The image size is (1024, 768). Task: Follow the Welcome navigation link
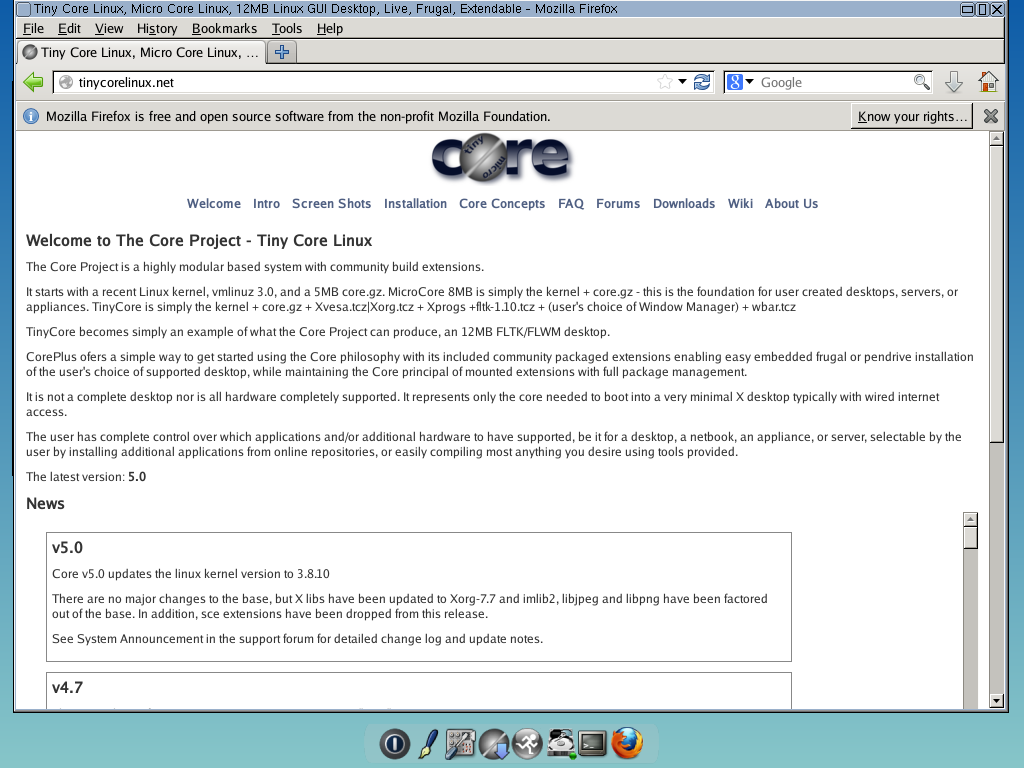click(214, 204)
